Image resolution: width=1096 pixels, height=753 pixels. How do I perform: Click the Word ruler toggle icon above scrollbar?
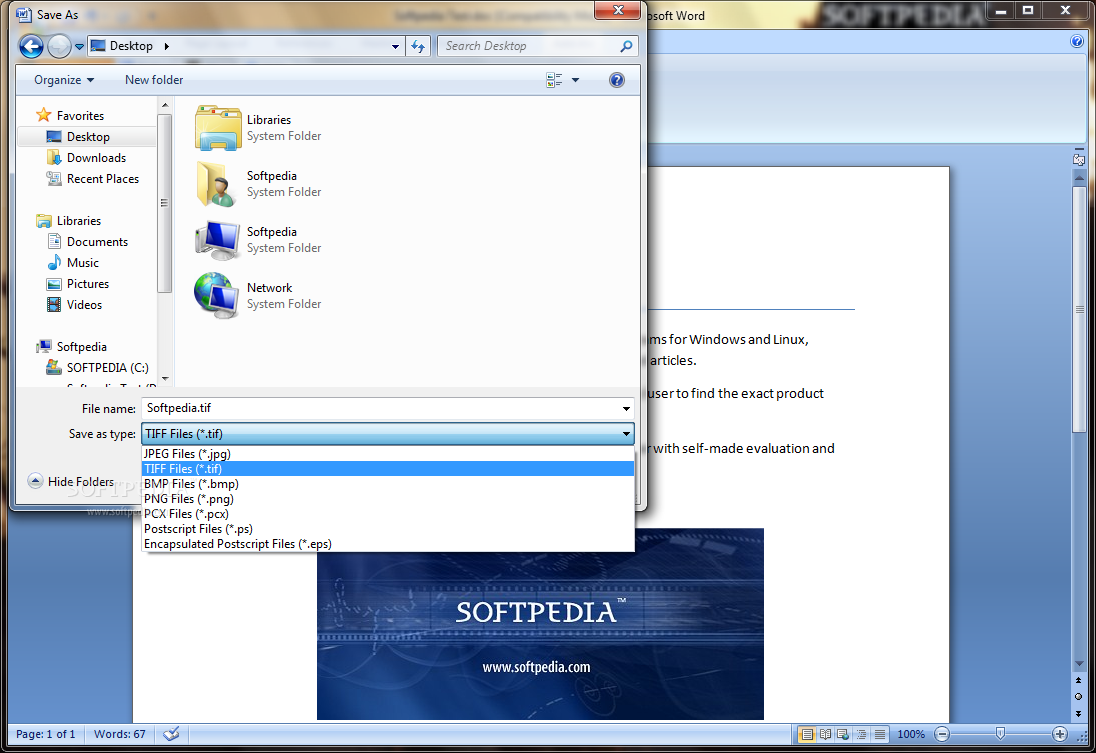click(1079, 159)
